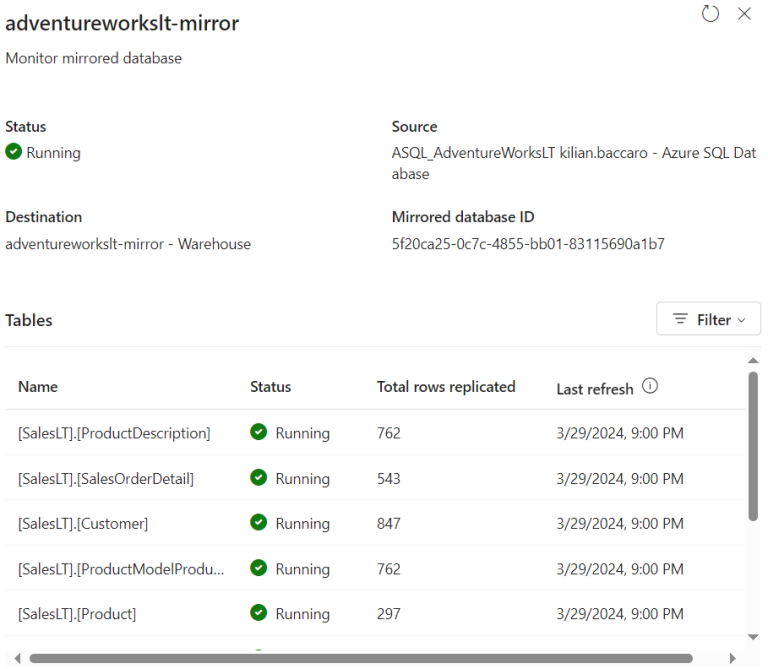Open the Filter dropdown
Viewport: 768px width, 669px height.
(708, 319)
